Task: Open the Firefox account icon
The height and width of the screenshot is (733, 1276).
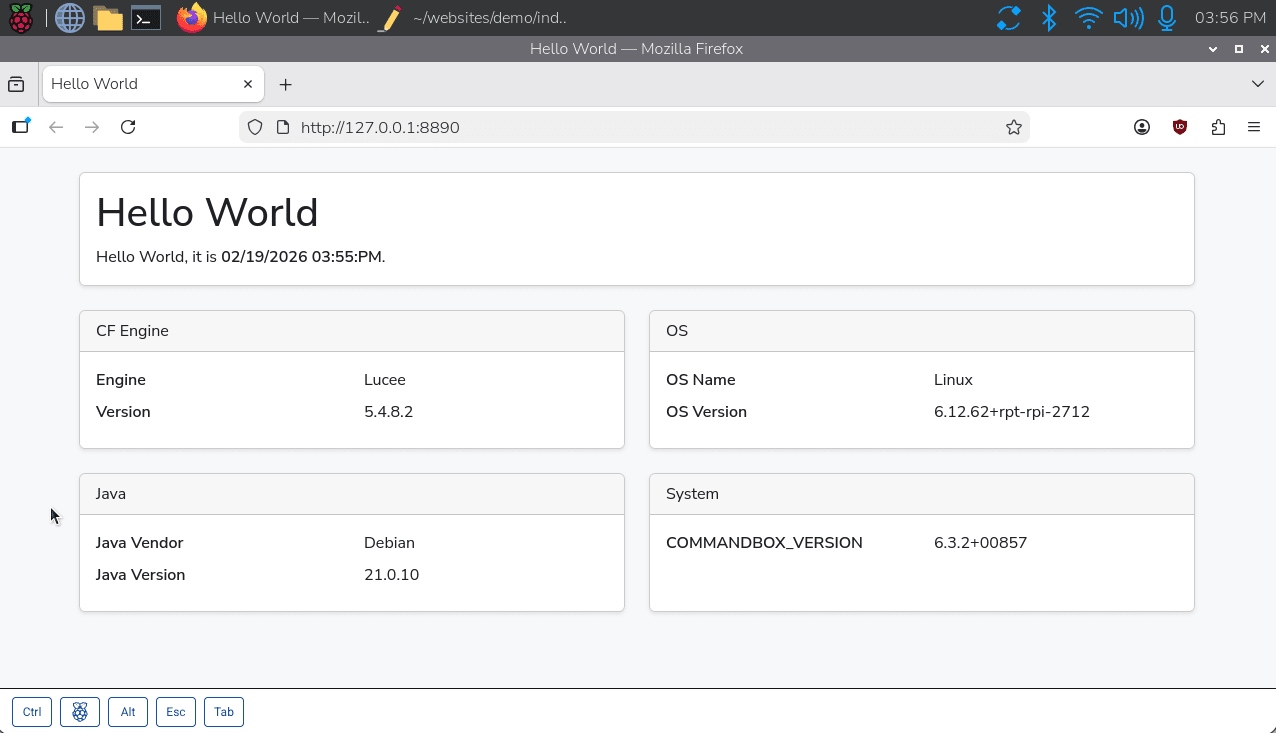Action: pyautogui.click(x=1141, y=127)
